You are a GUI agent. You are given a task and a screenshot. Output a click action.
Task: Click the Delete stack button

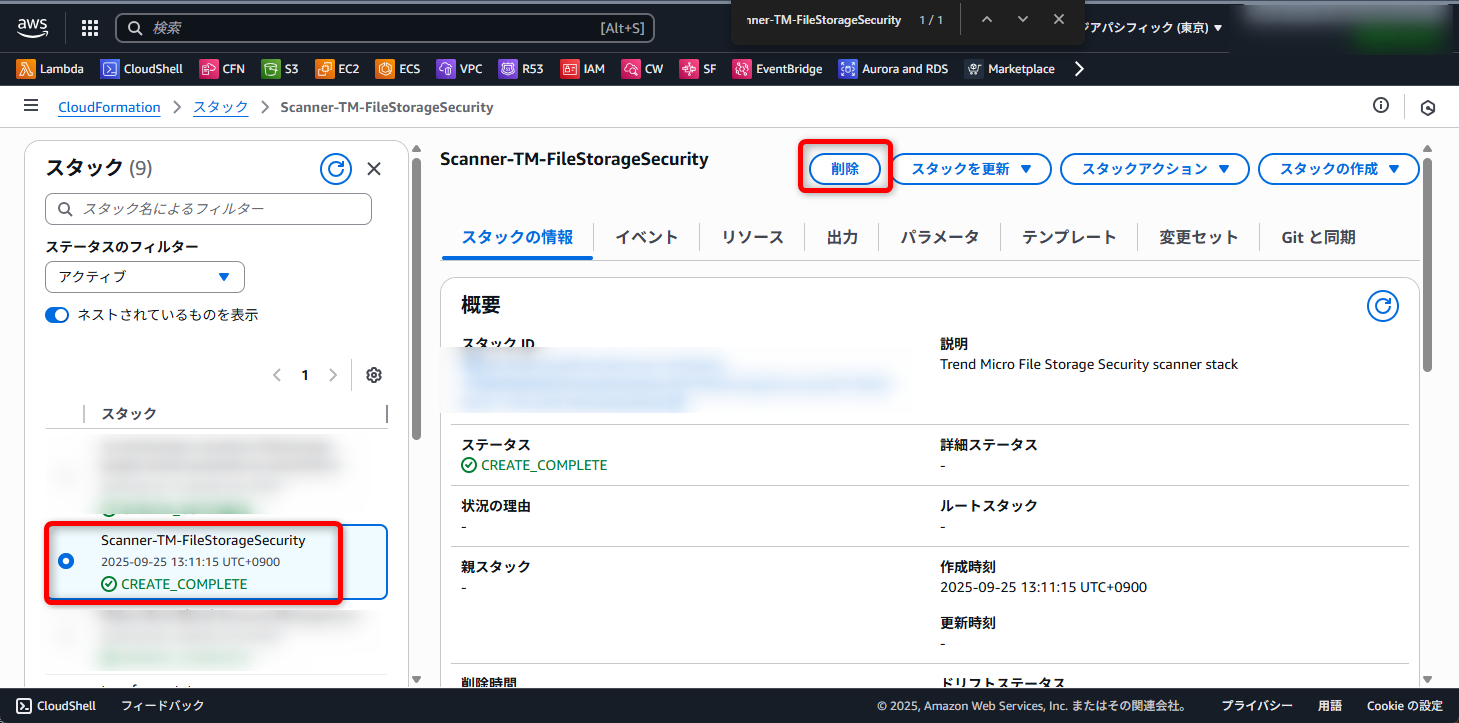[845, 169]
